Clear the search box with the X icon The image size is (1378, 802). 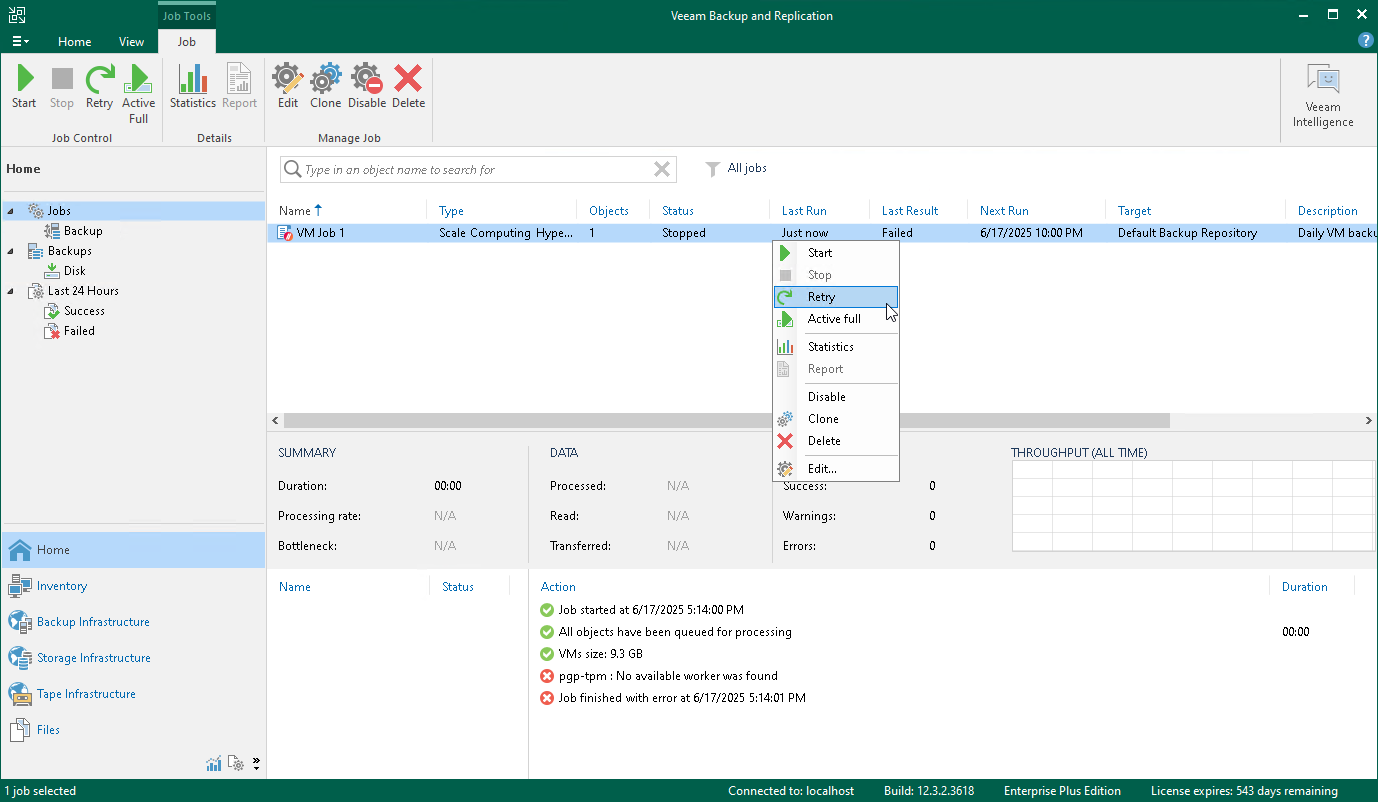(x=661, y=170)
